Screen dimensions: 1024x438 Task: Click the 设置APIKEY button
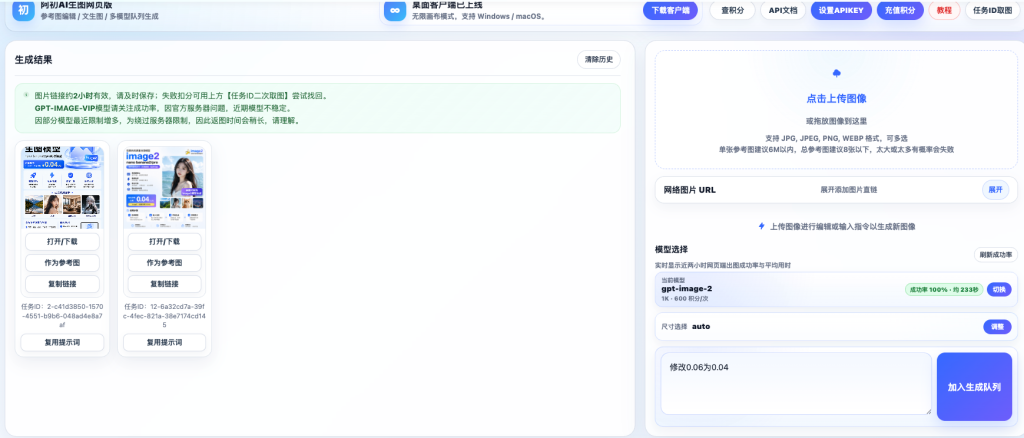point(841,10)
